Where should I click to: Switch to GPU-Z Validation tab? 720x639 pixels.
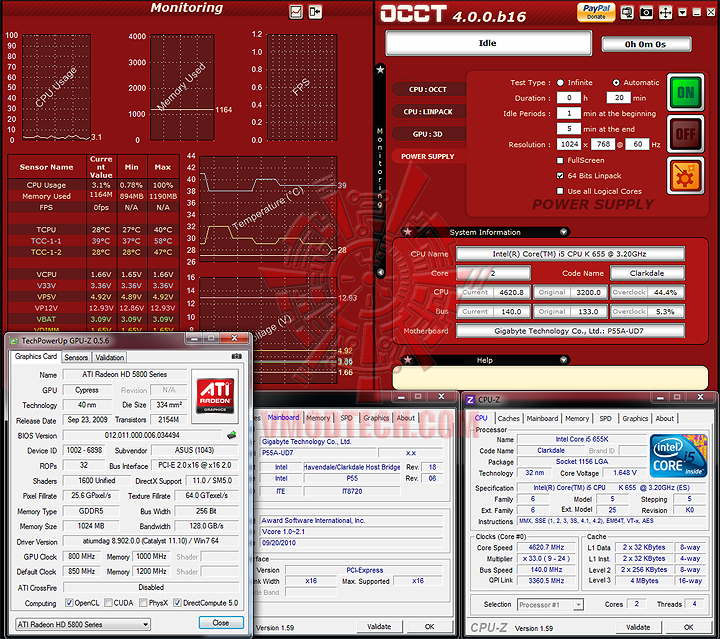click(x=110, y=357)
